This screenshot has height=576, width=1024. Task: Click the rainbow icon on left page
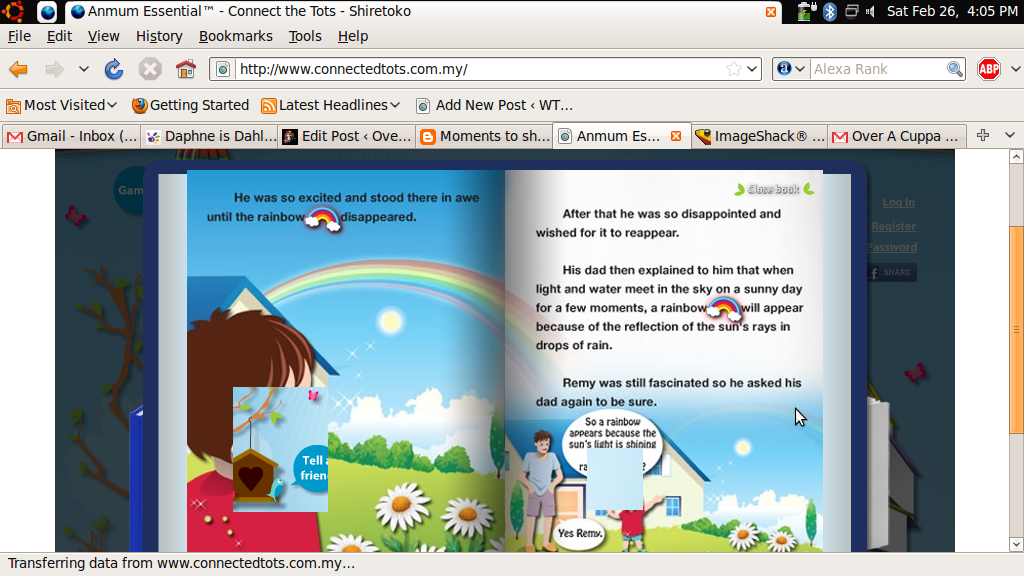(323, 218)
